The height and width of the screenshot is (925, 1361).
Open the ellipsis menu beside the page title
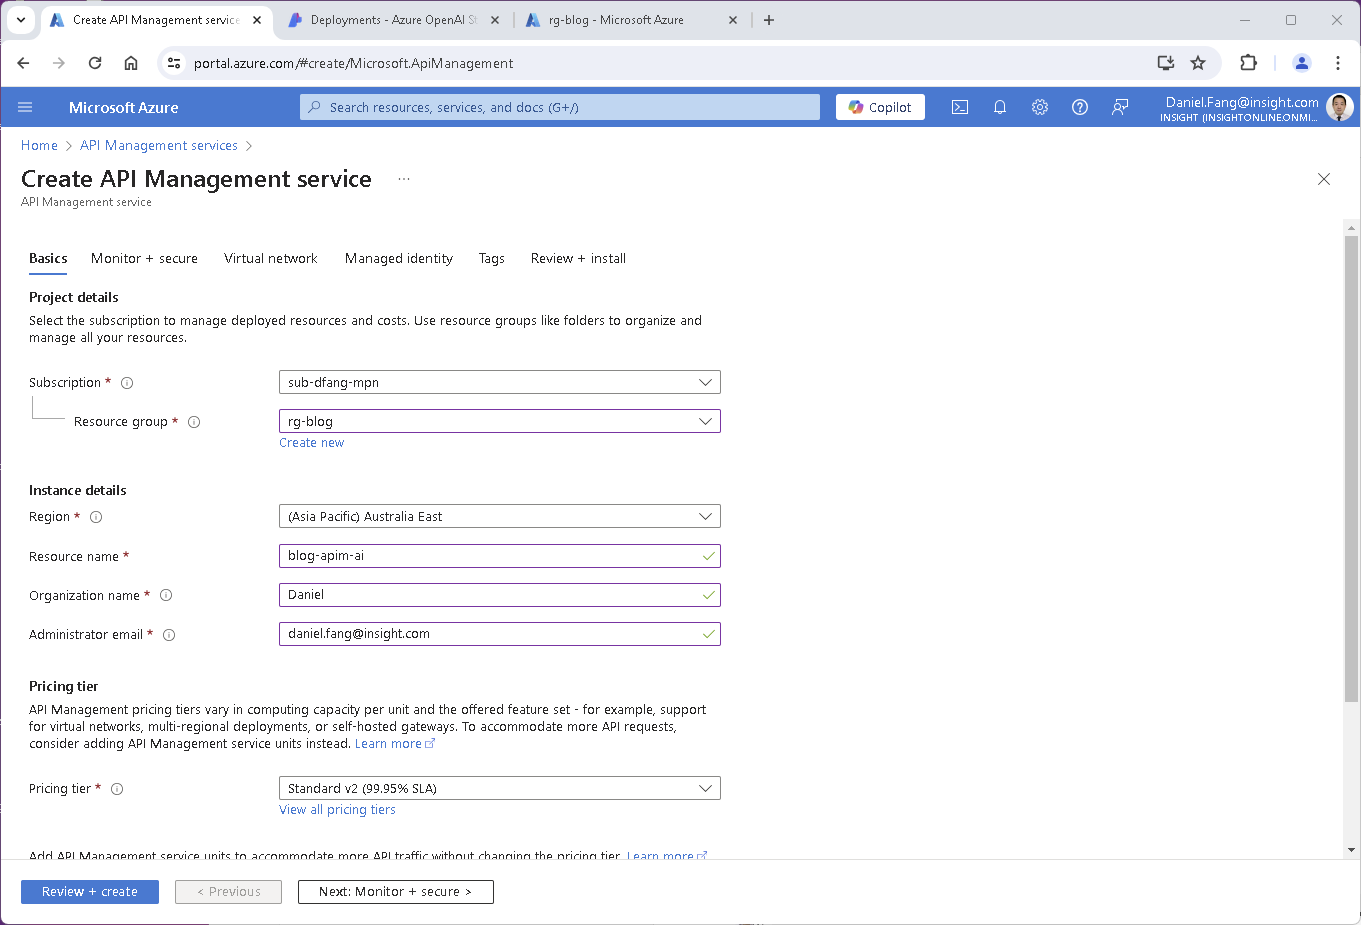404,179
